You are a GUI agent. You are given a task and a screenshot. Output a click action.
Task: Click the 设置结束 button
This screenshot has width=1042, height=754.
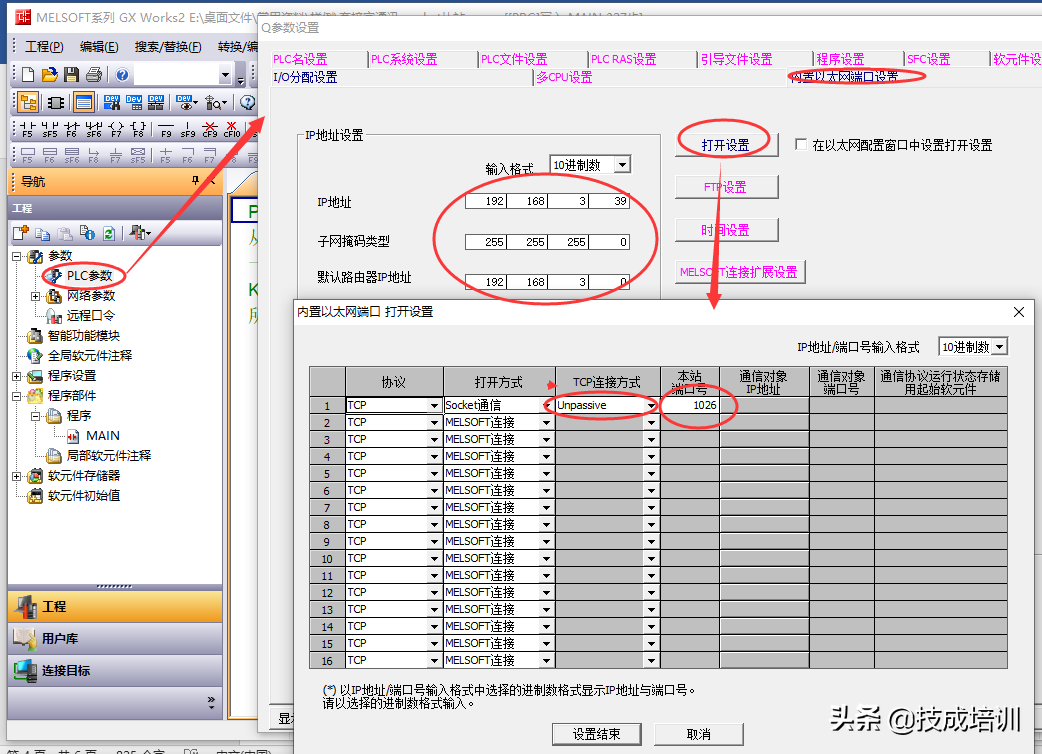coord(596,734)
